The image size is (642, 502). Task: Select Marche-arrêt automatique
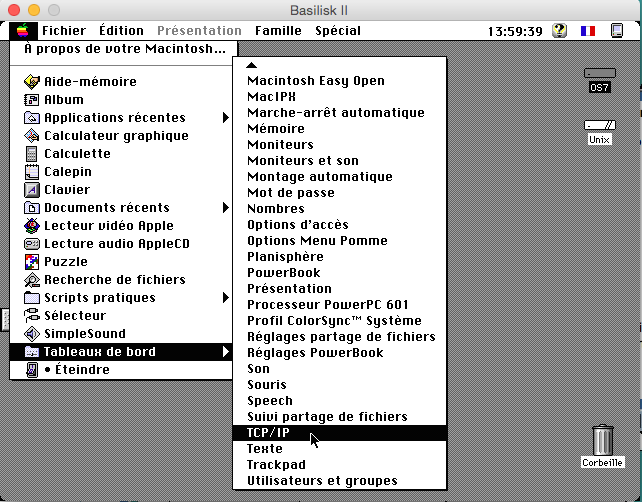point(339,113)
